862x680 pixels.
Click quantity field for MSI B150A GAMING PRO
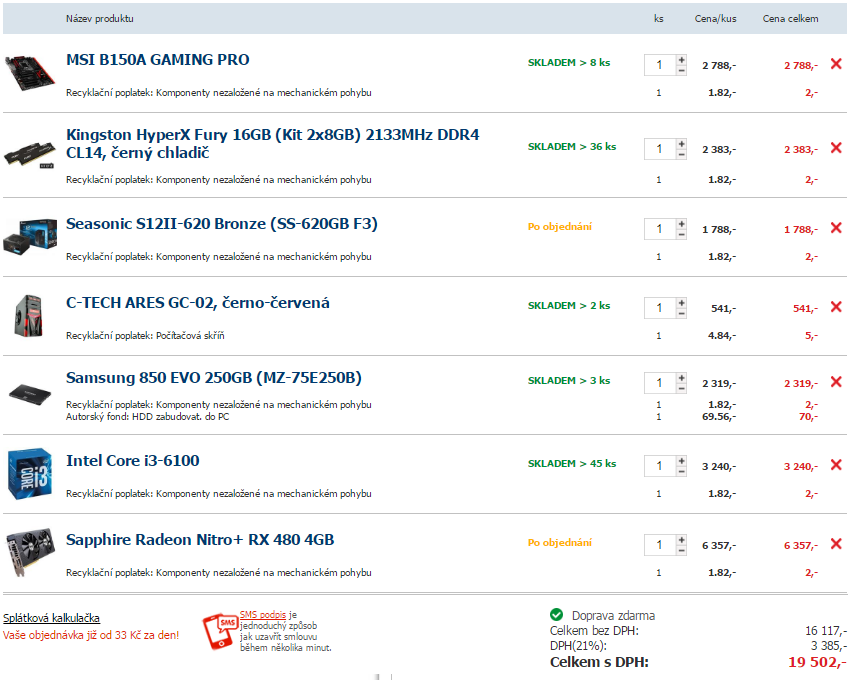tap(660, 65)
